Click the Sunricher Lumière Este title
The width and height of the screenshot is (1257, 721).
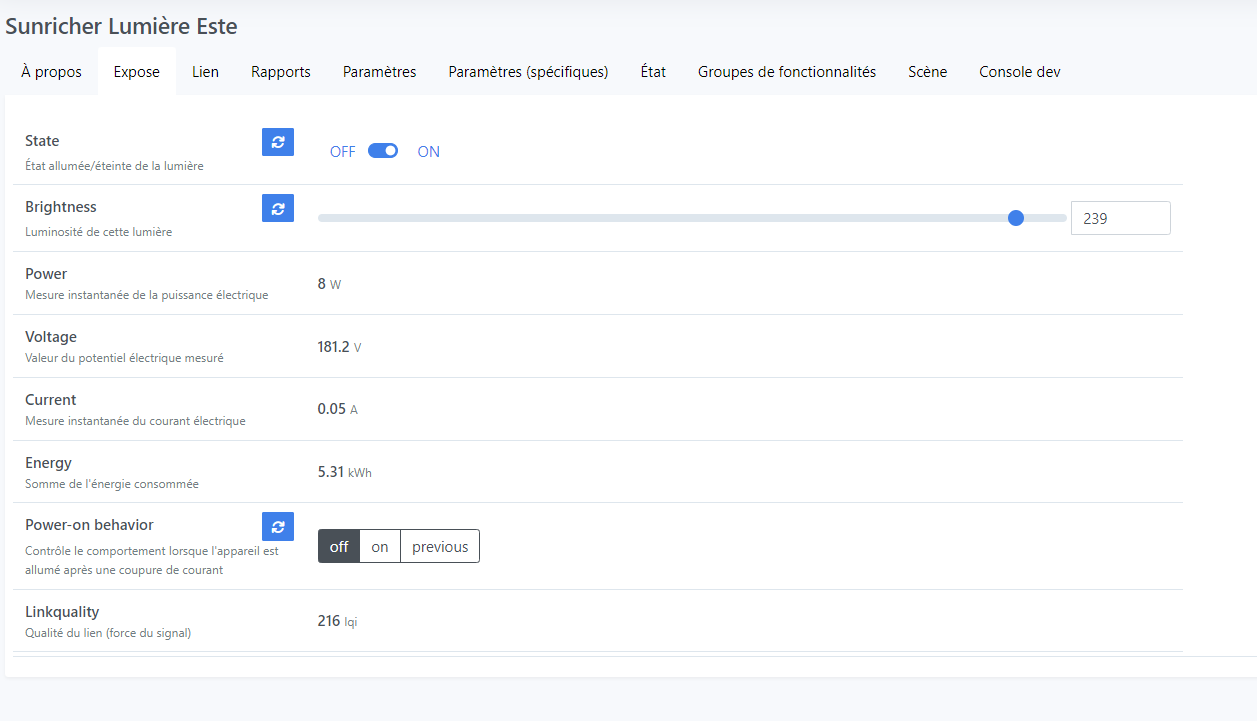121,26
